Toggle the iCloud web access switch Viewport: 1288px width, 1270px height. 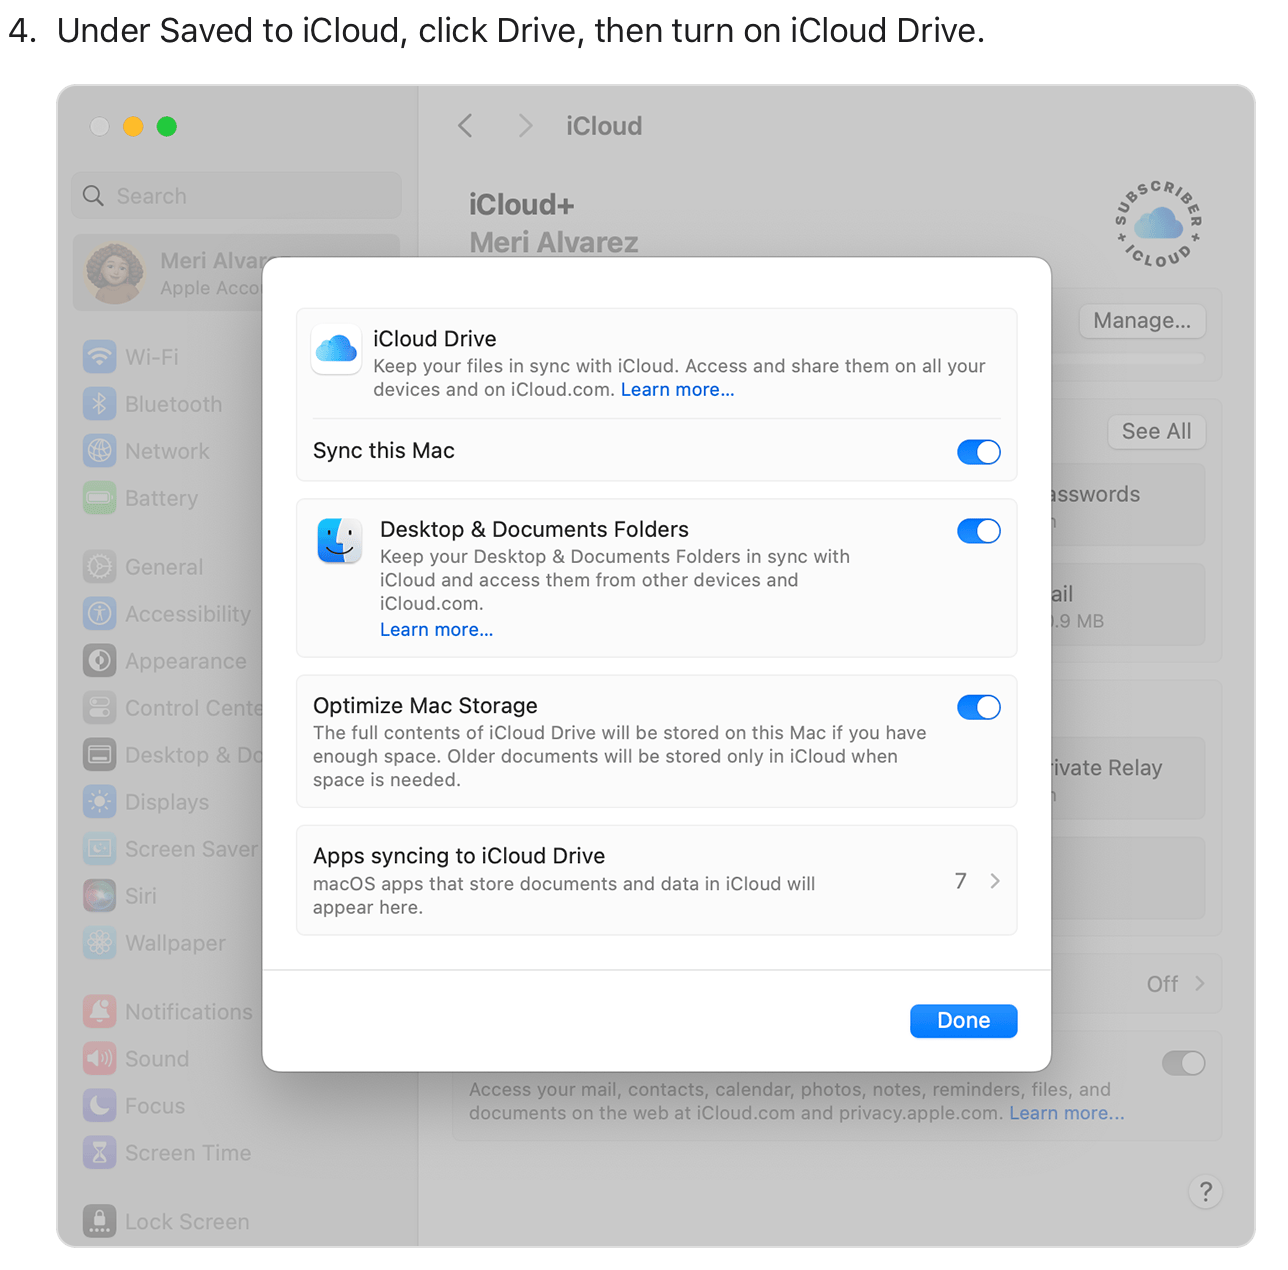coord(1184,1063)
